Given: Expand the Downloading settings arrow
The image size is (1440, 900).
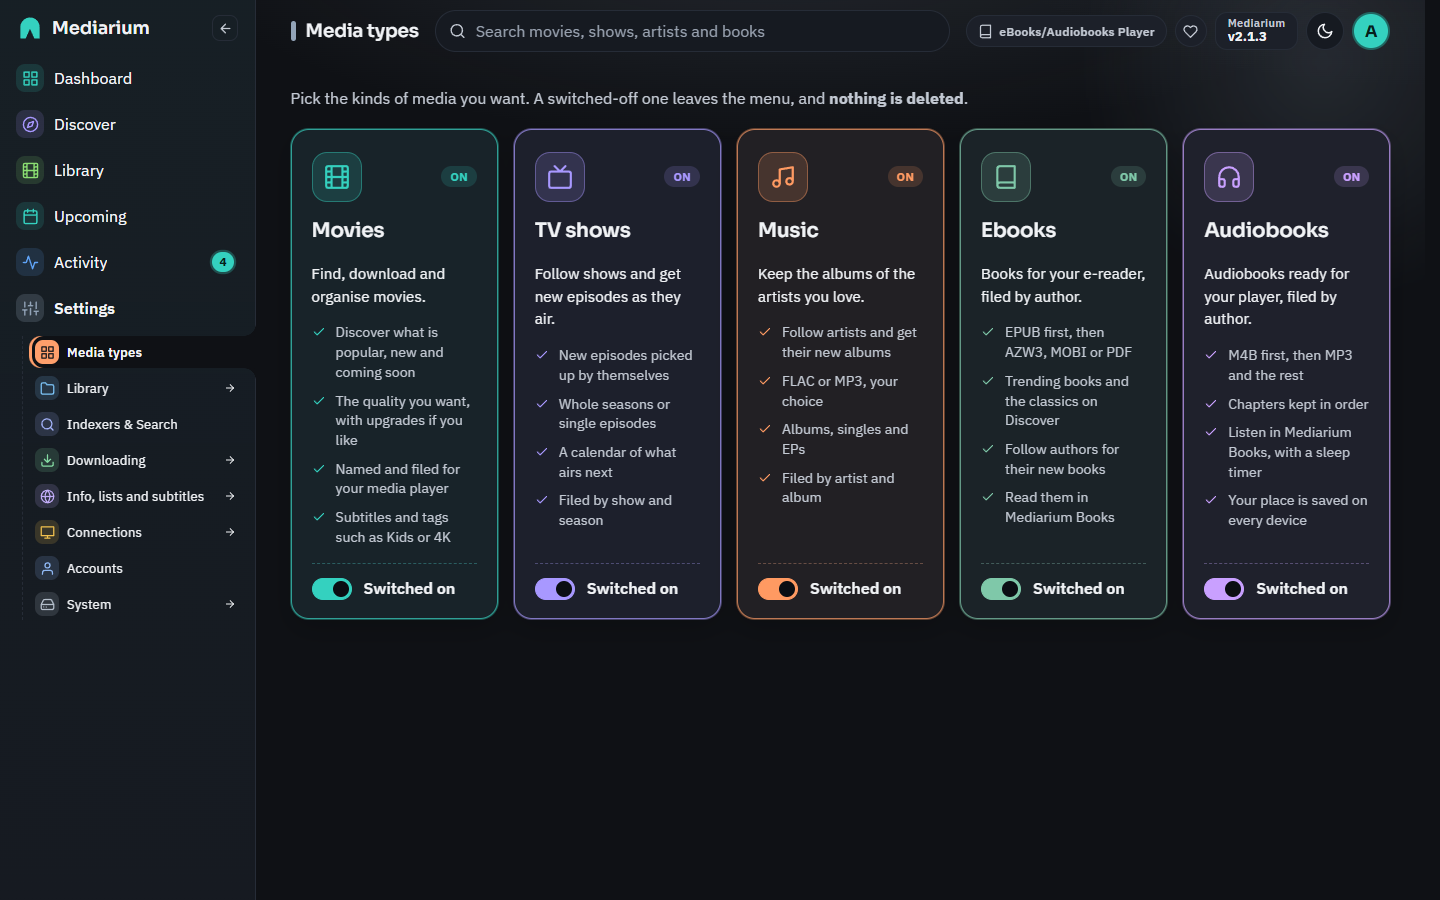Looking at the screenshot, I should 230,460.
